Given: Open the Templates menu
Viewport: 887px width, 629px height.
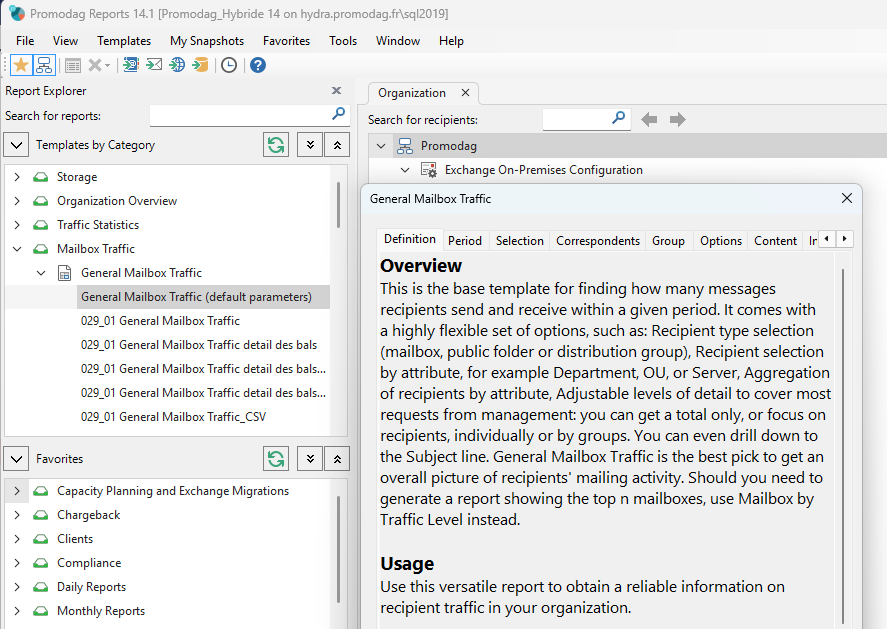Looking at the screenshot, I should pyautogui.click(x=124, y=41).
